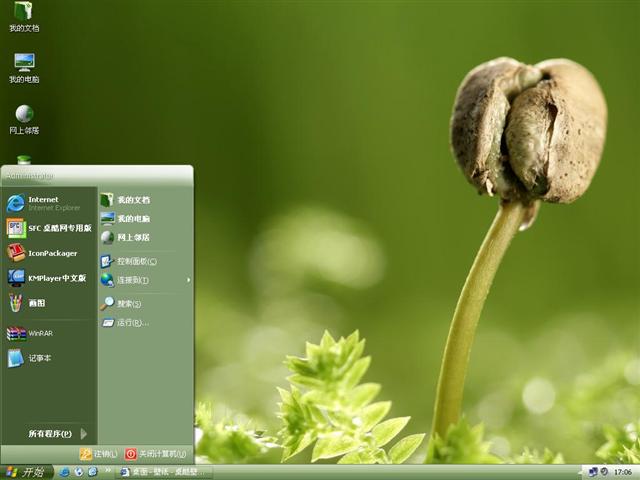Expand taskbar quick launch chevron

point(107,471)
